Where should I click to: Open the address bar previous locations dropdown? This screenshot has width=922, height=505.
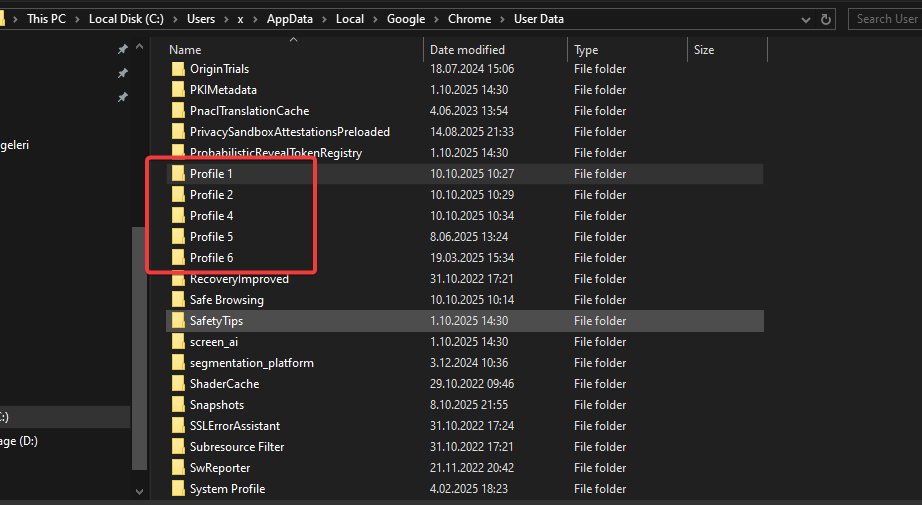806,19
